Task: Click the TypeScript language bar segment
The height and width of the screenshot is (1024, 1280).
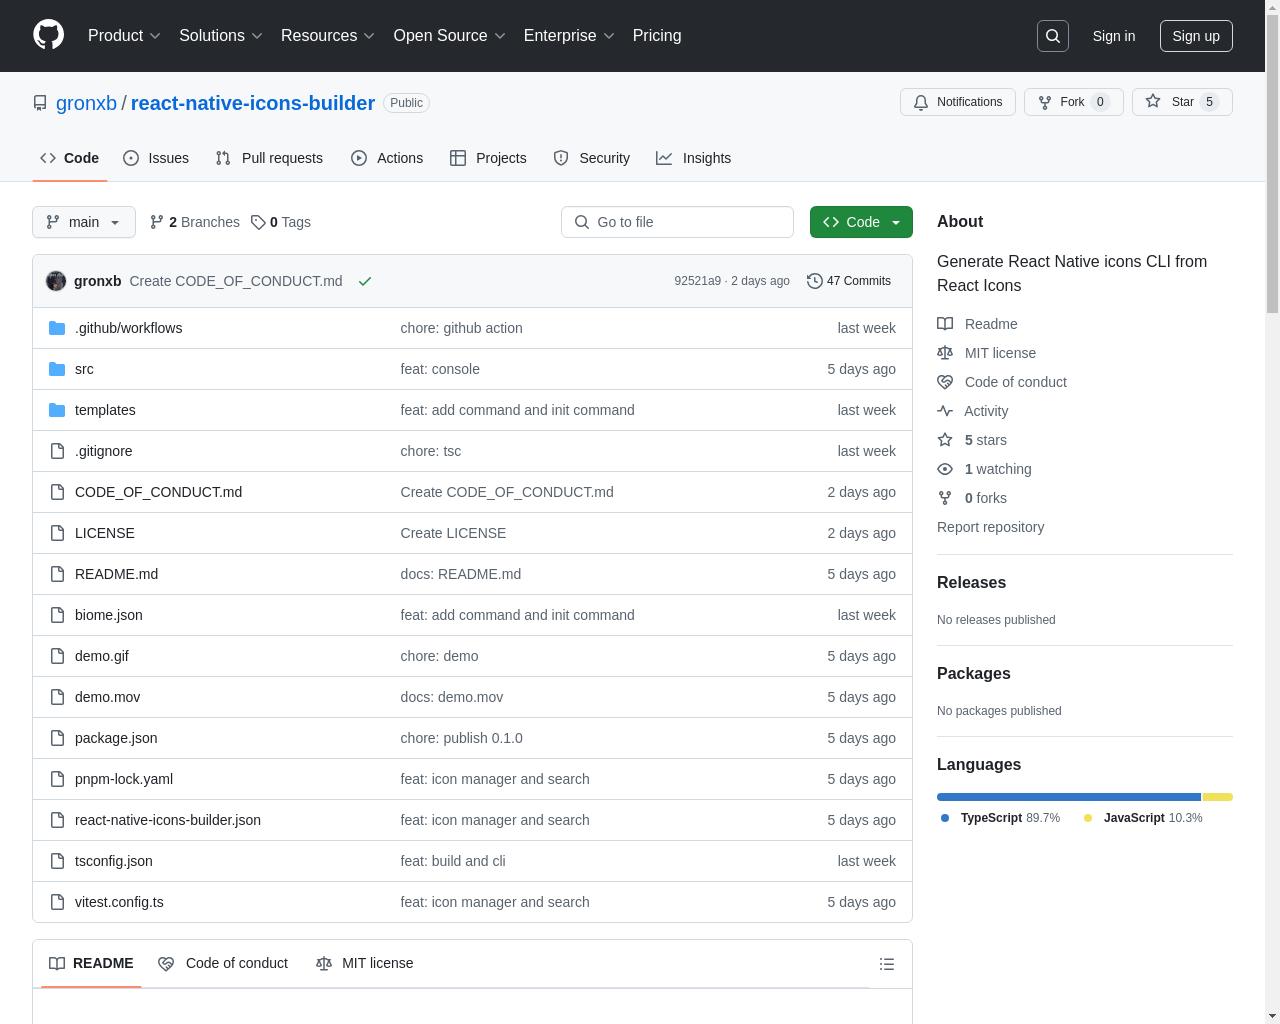Action: 1069,797
